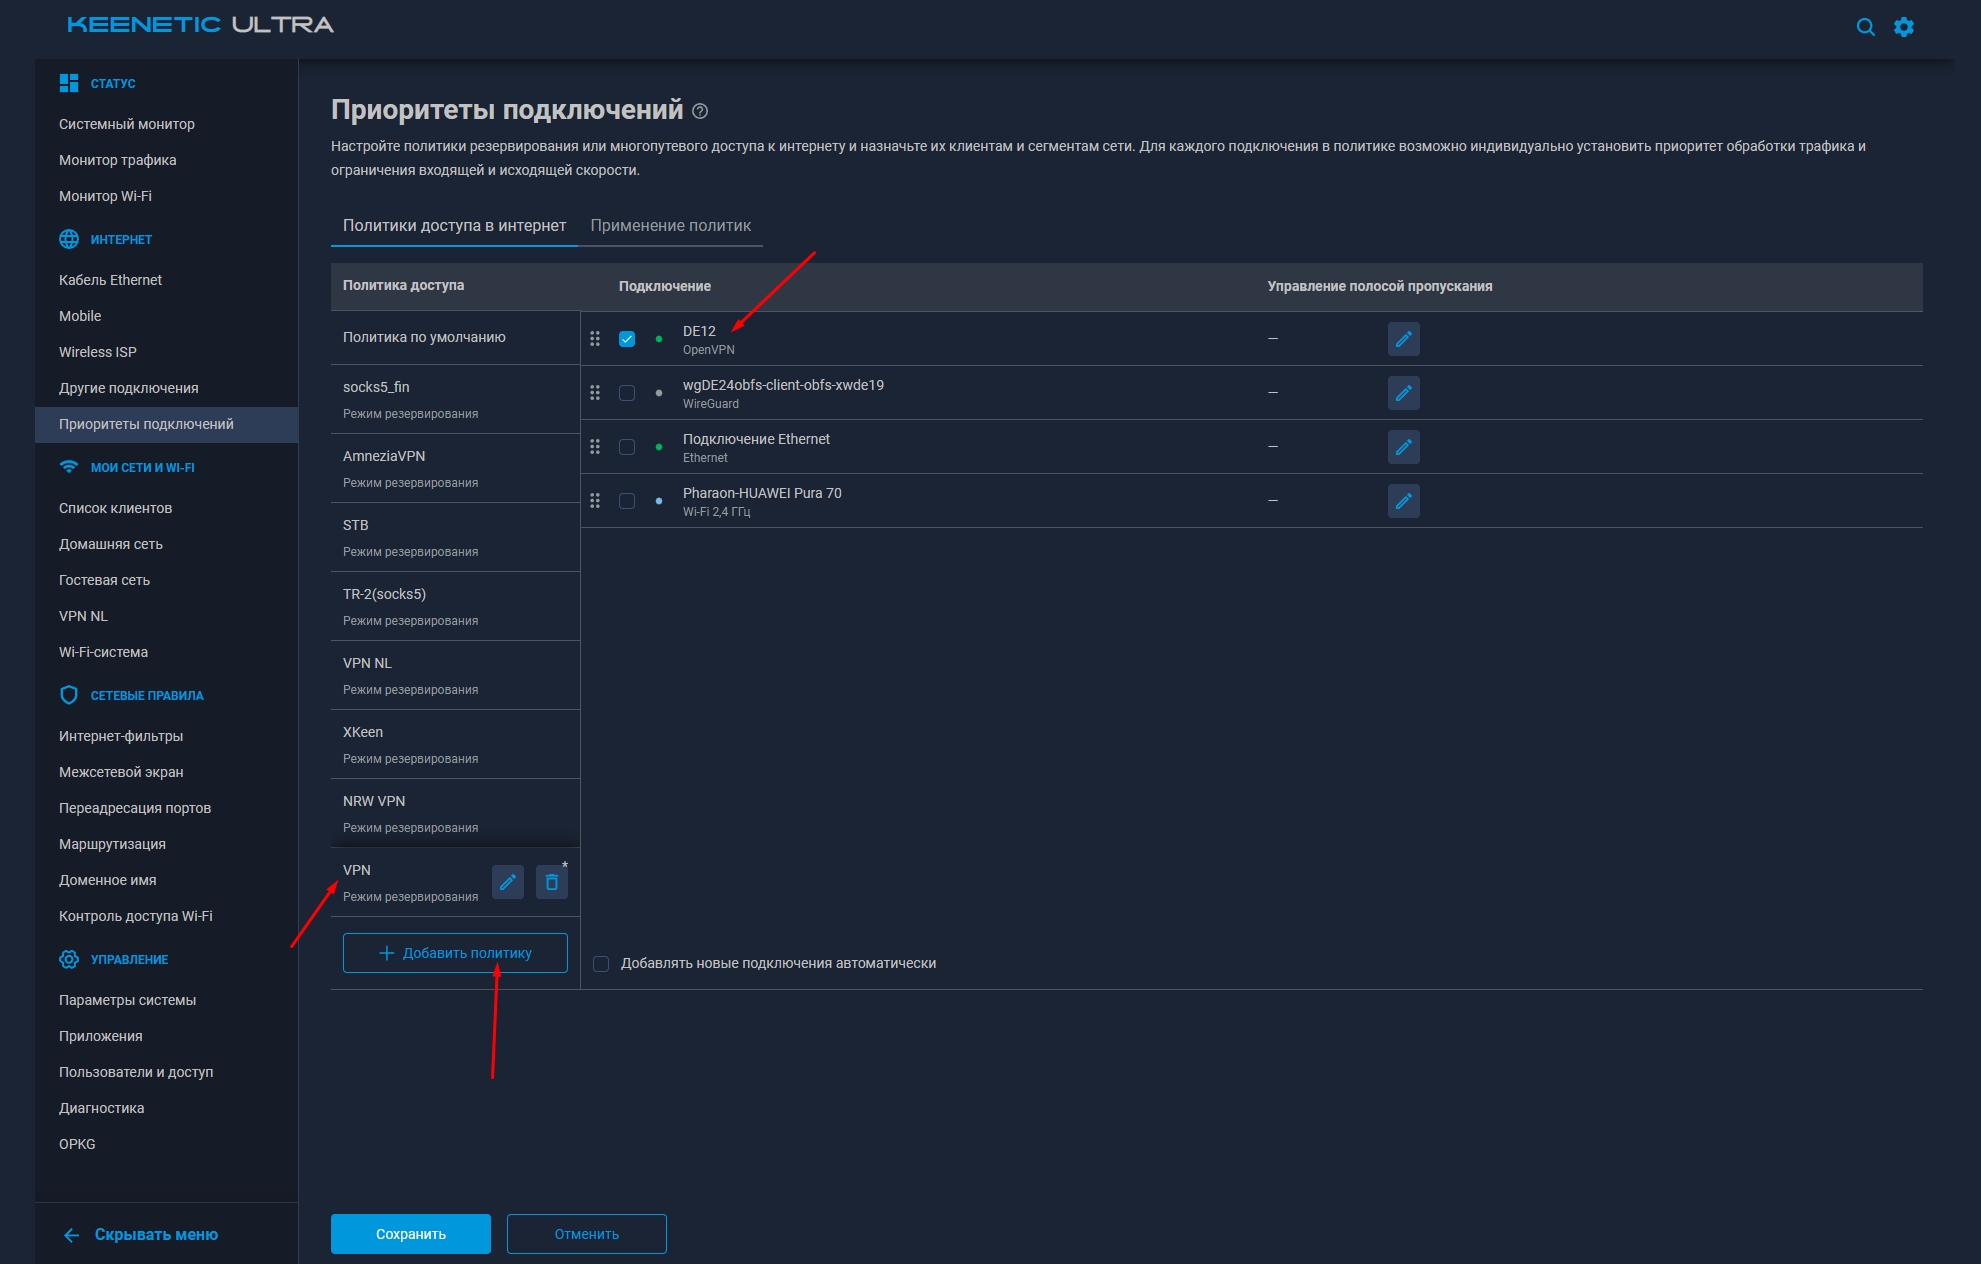Open help via the question mark icon
Image resolution: width=1981 pixels, height=1264 pixels.
click(700, 112)
